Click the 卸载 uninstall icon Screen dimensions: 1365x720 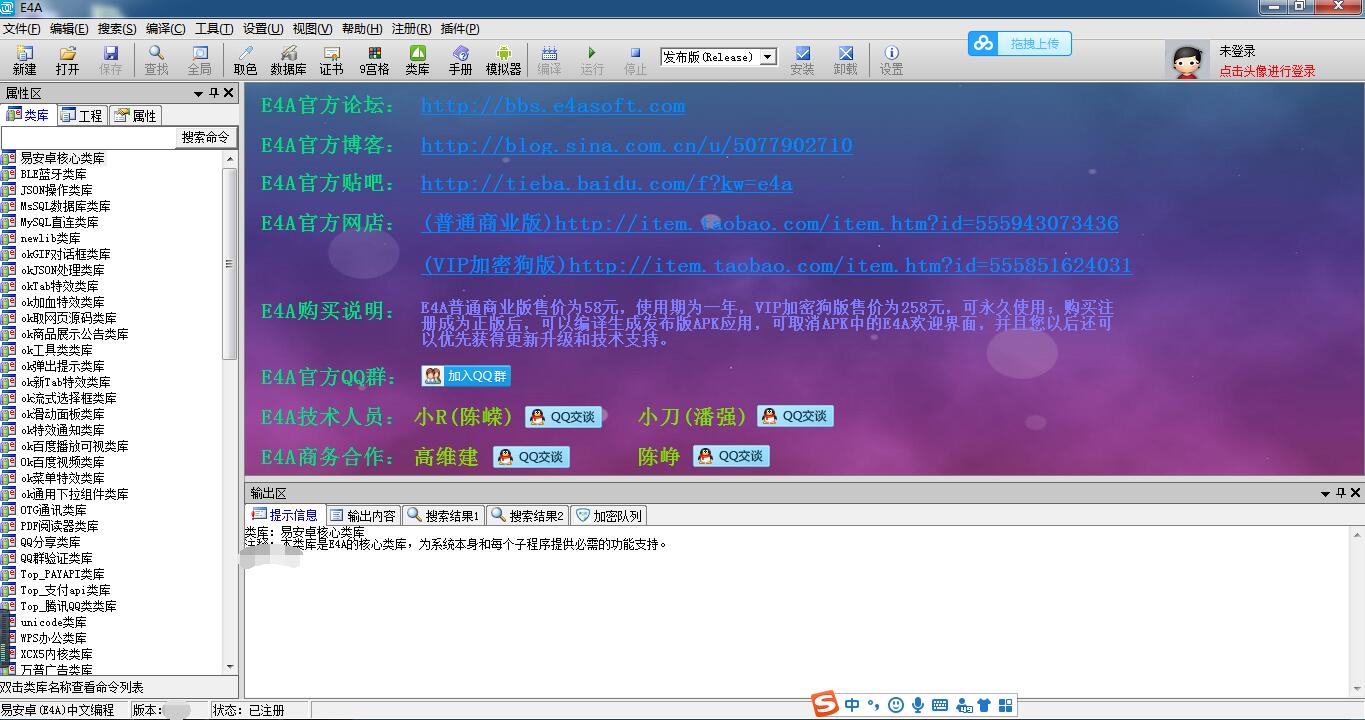[x=845, y=60]
